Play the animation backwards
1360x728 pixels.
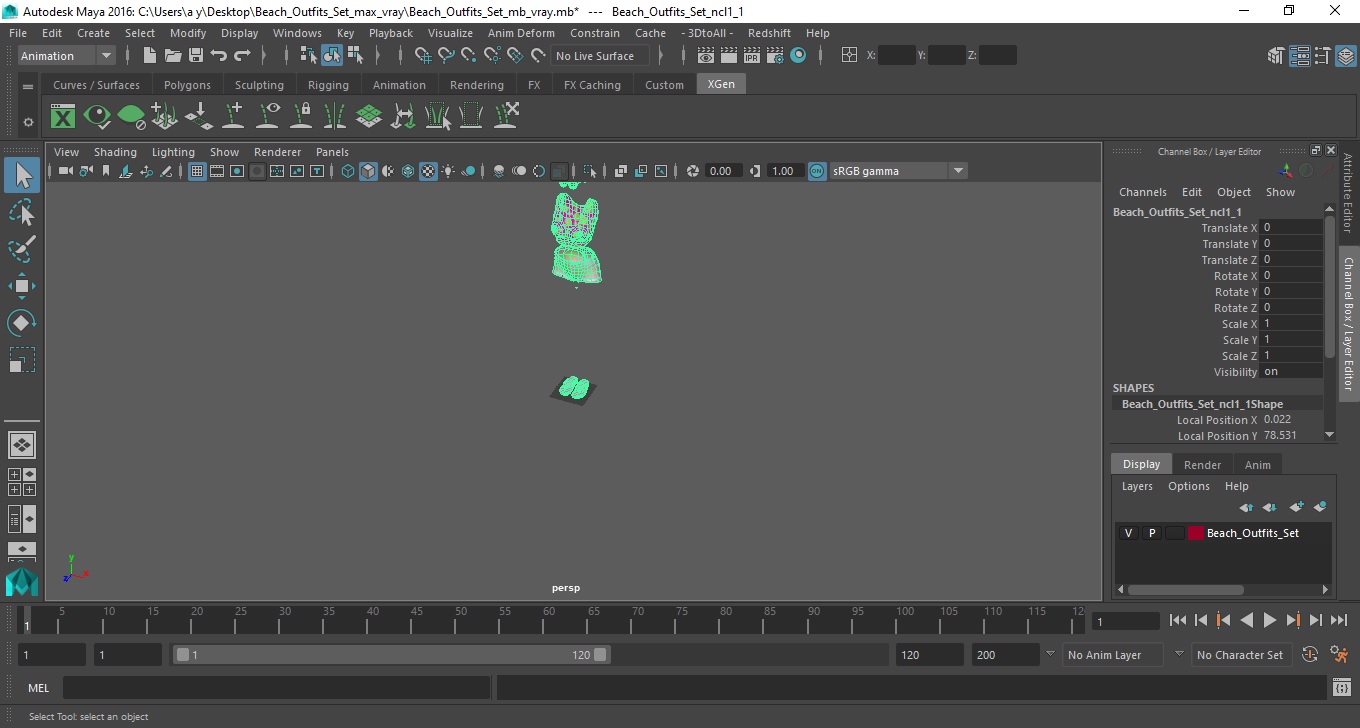pos(1247,620)
